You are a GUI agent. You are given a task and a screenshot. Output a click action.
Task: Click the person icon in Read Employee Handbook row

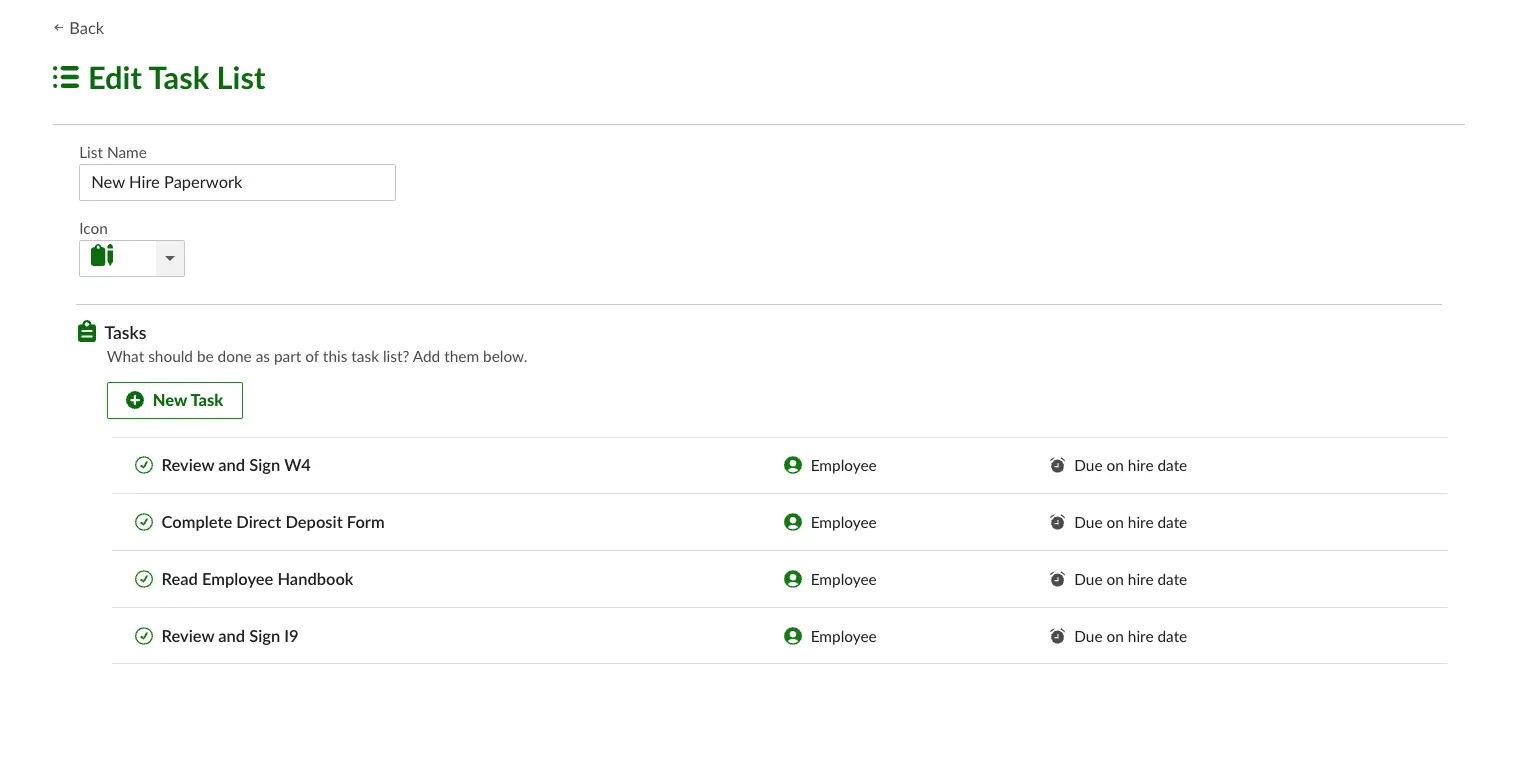tap(793, 579)
